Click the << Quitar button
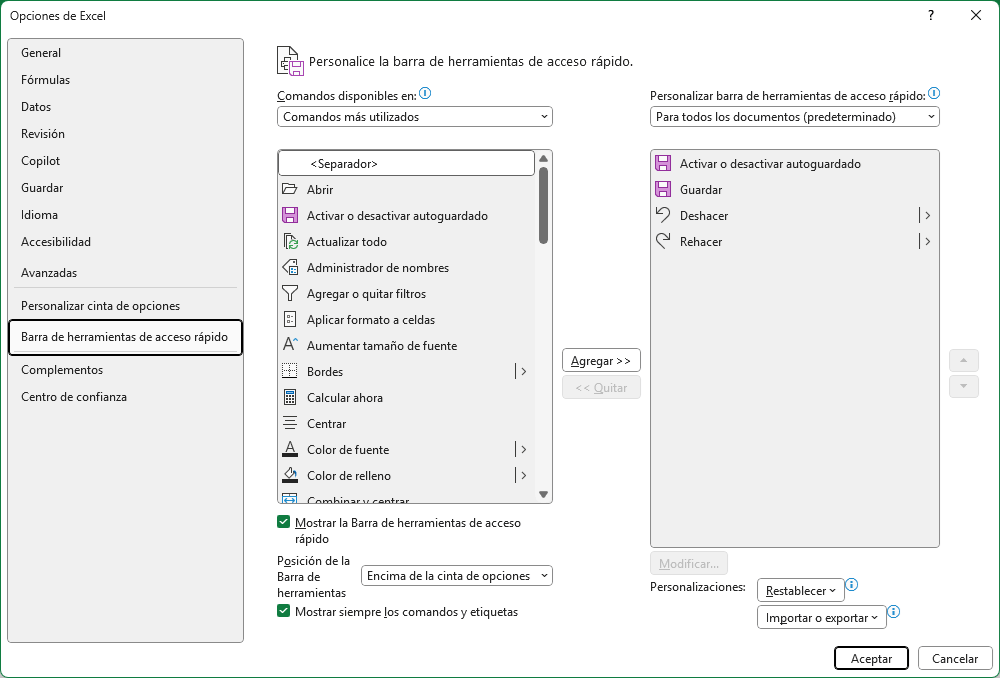 [x=601, y=387]
